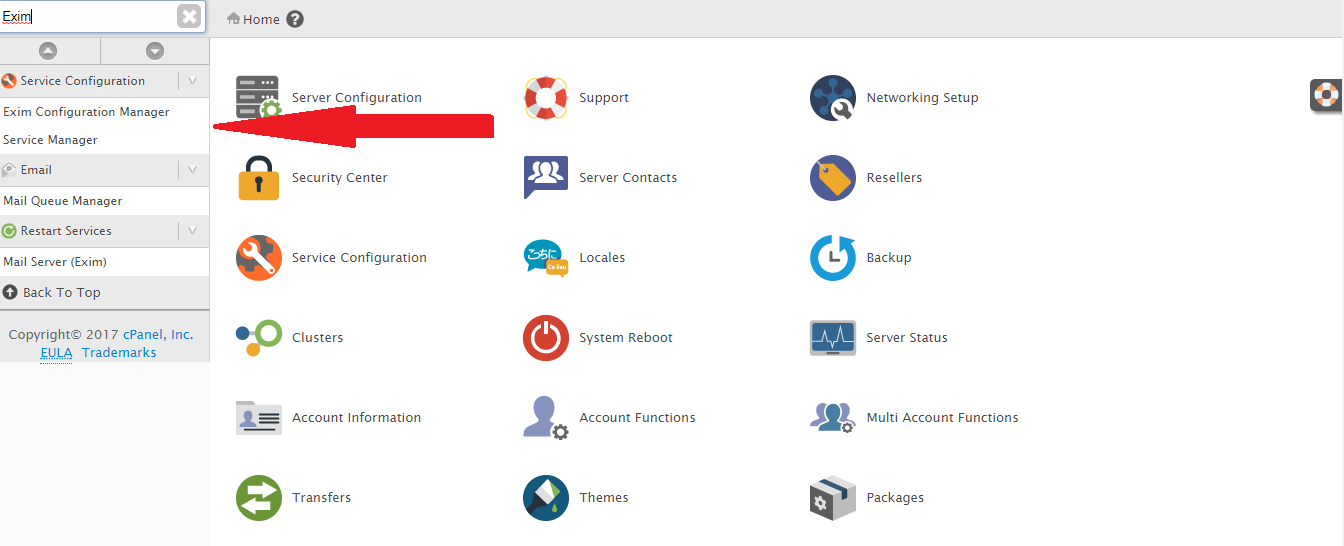Open the Account Functions text label
Image resolution: width=1344 pixels, height=546 pixels.
click(637, 418)
